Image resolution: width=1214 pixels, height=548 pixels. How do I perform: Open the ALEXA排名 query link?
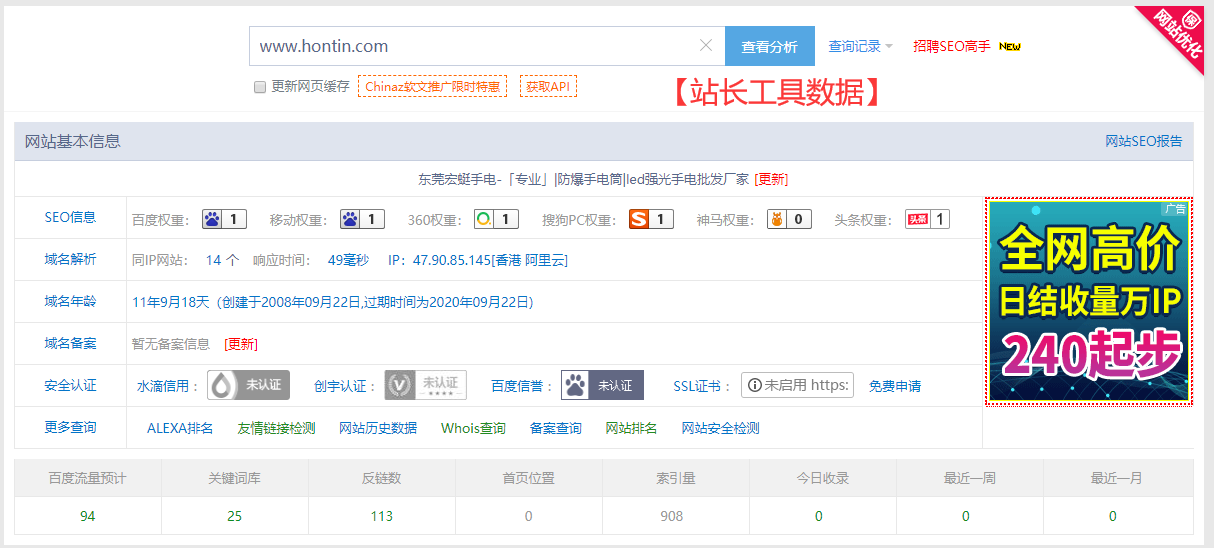(180, 428)
